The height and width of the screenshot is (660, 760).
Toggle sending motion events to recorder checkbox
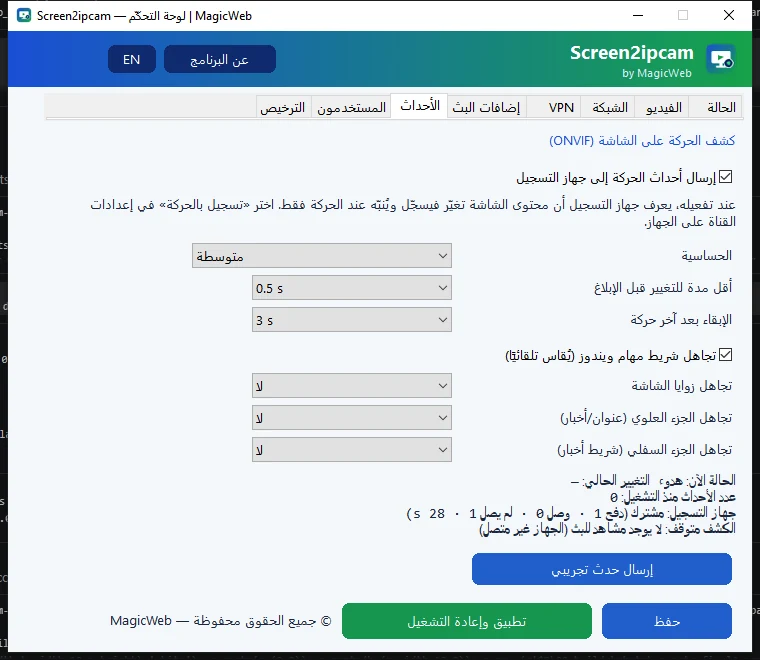(x=725, y=177)
